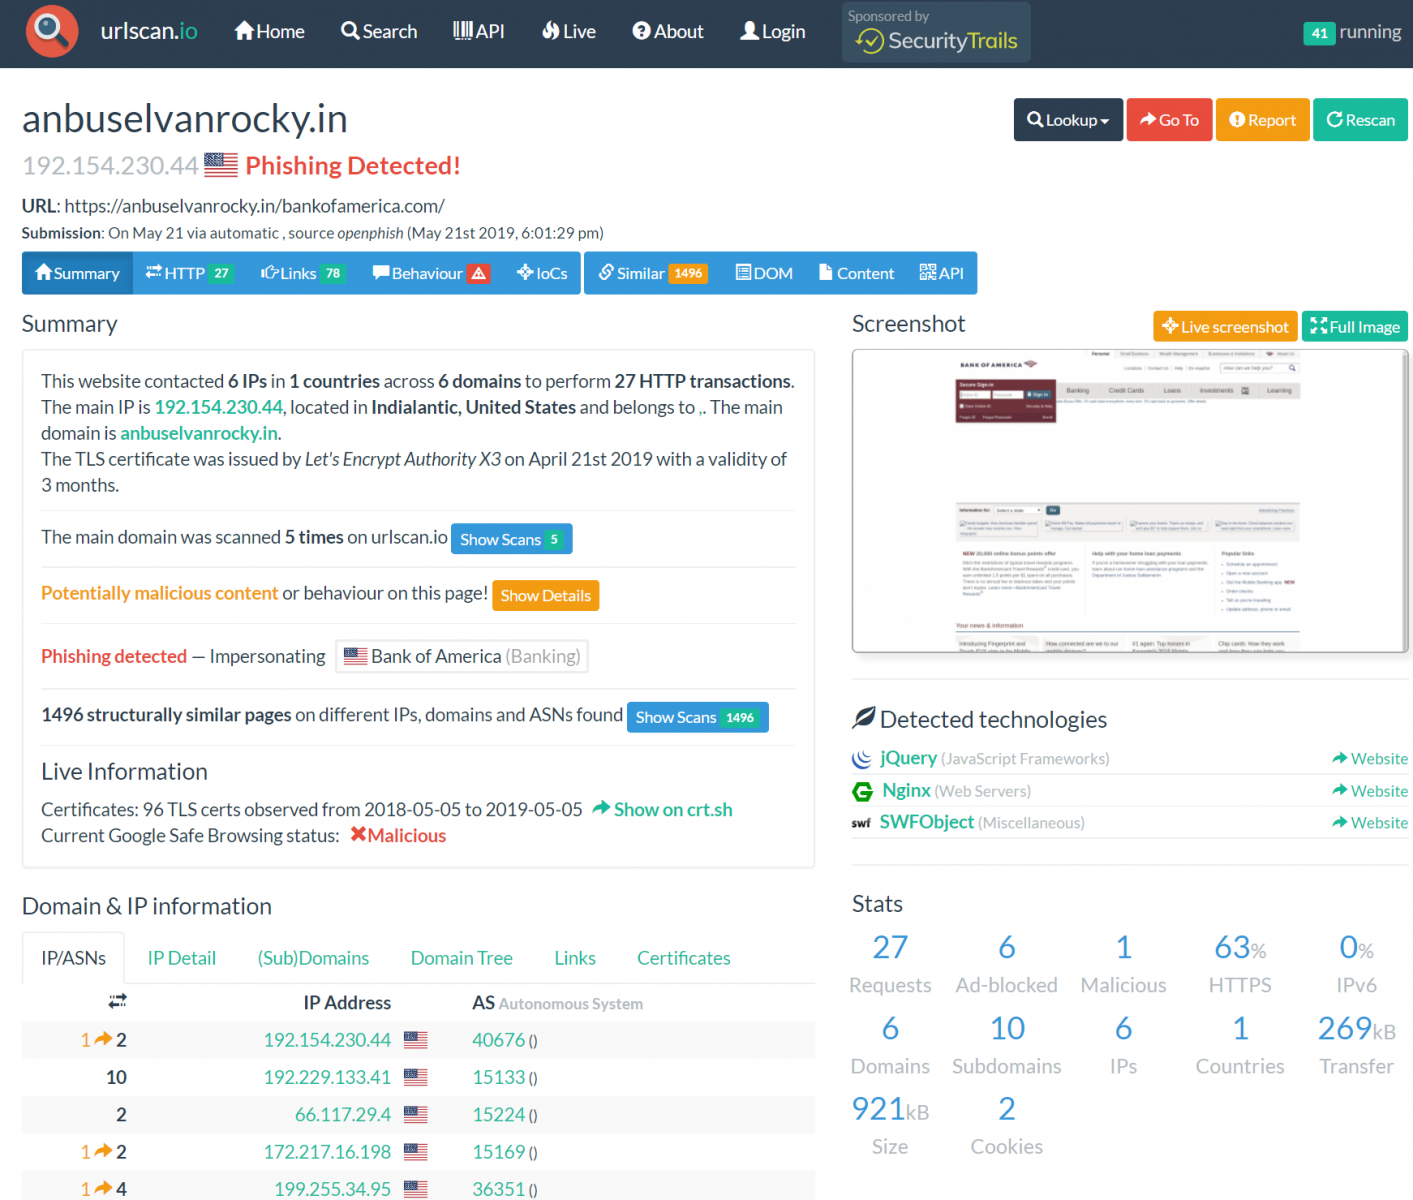The image size is (1413, 1200).
Task: Click the Bank of America page thumbnail
Action: pos(1129,501)
